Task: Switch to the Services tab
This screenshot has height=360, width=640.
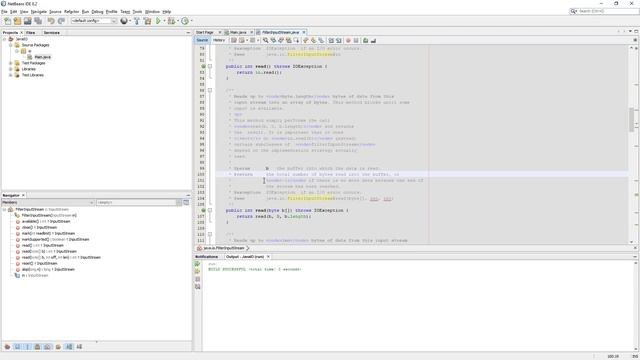Action: pos(51,32)
